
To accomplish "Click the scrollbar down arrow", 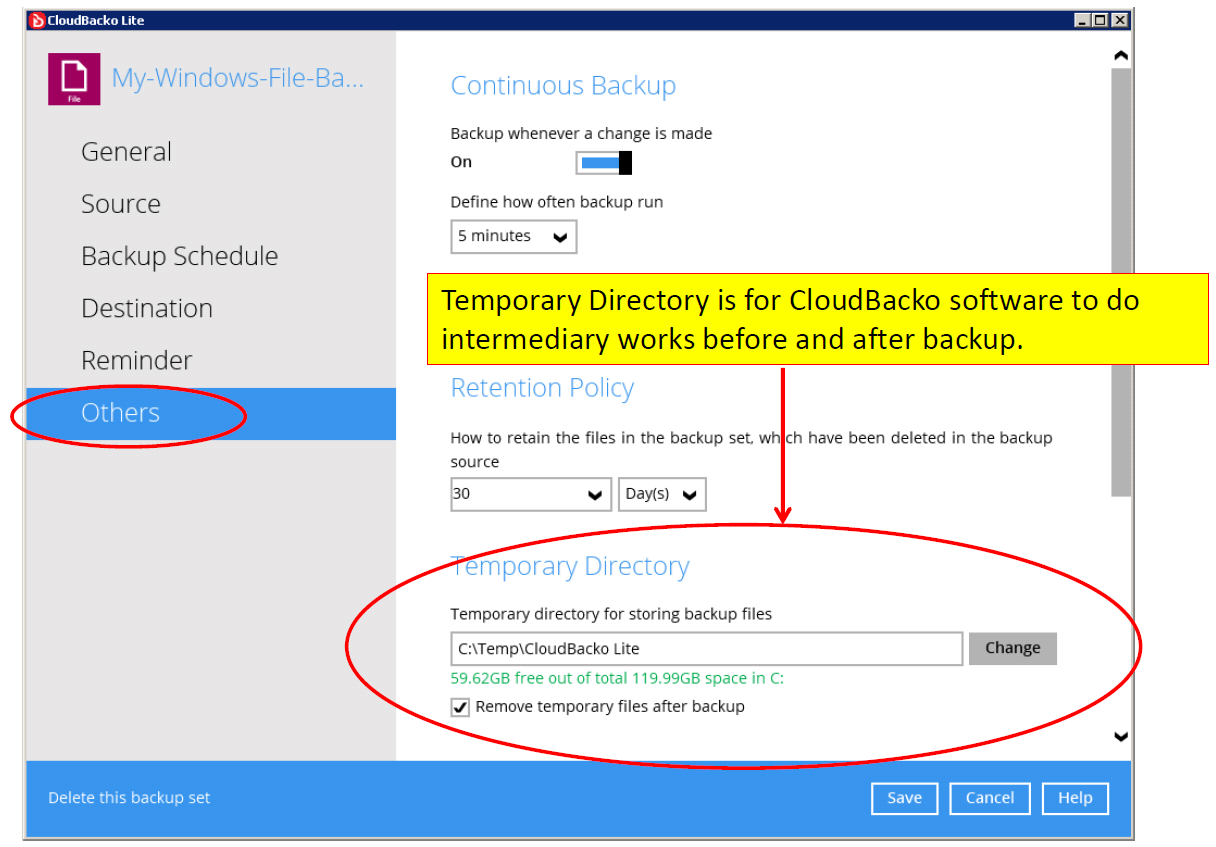I will coord(1121,737).
